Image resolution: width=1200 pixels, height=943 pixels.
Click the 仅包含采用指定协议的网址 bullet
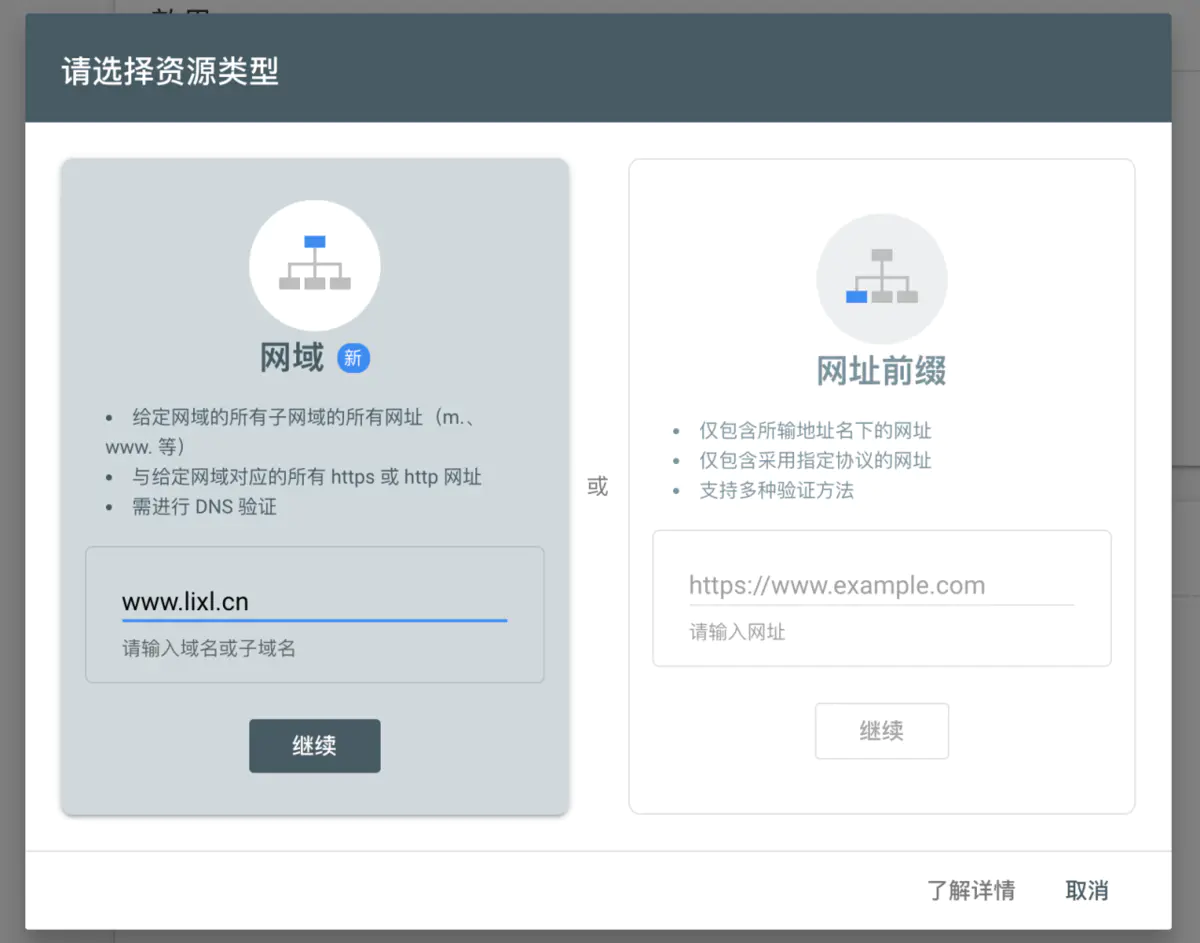point(815,461)
